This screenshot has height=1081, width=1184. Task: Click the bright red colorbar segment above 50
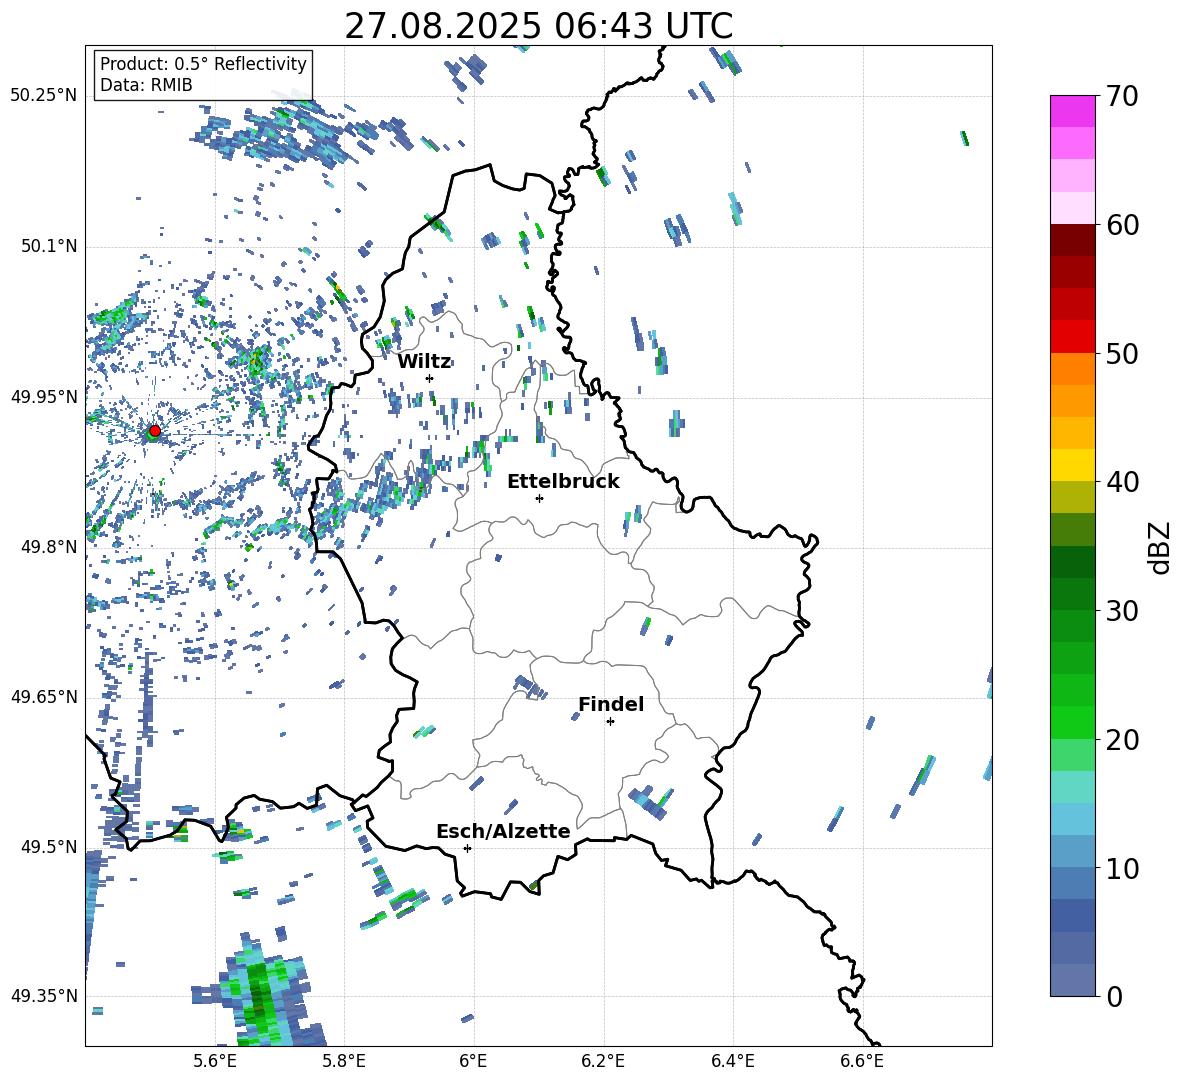pyautogui.click(x=1072, y=337)
